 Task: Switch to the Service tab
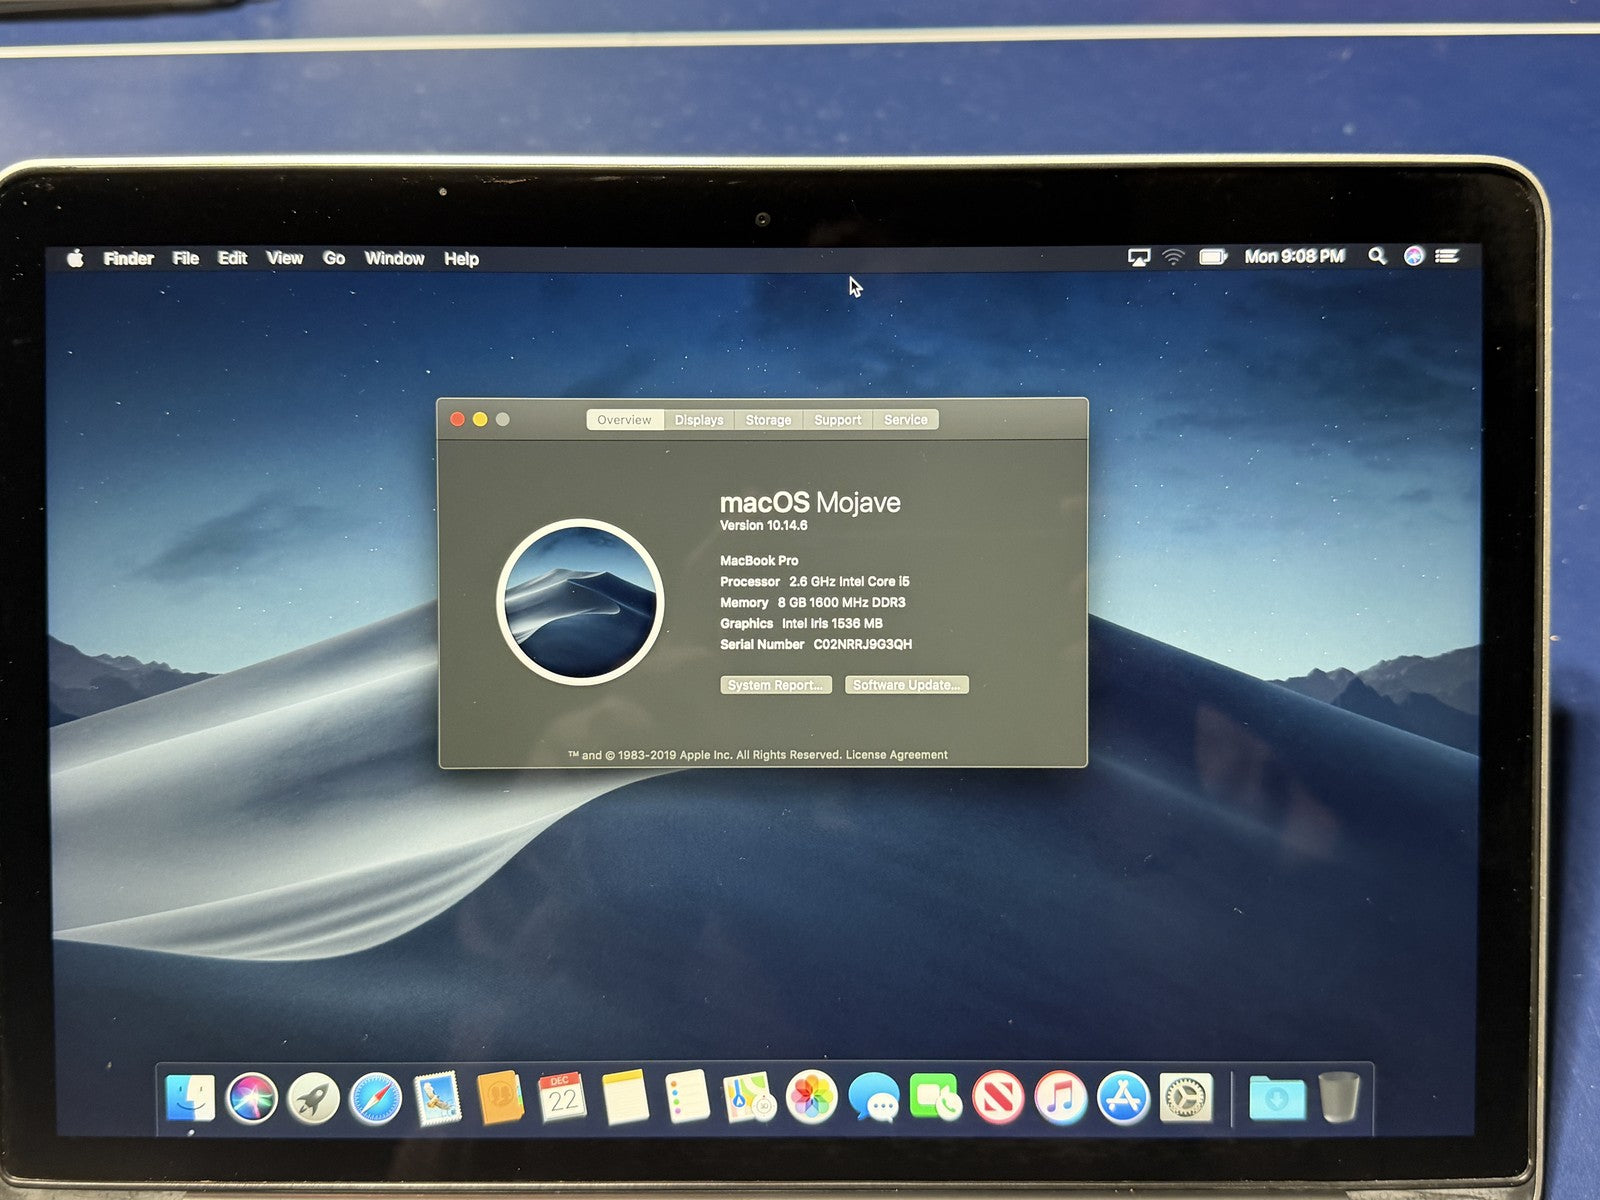pos(906,420)
